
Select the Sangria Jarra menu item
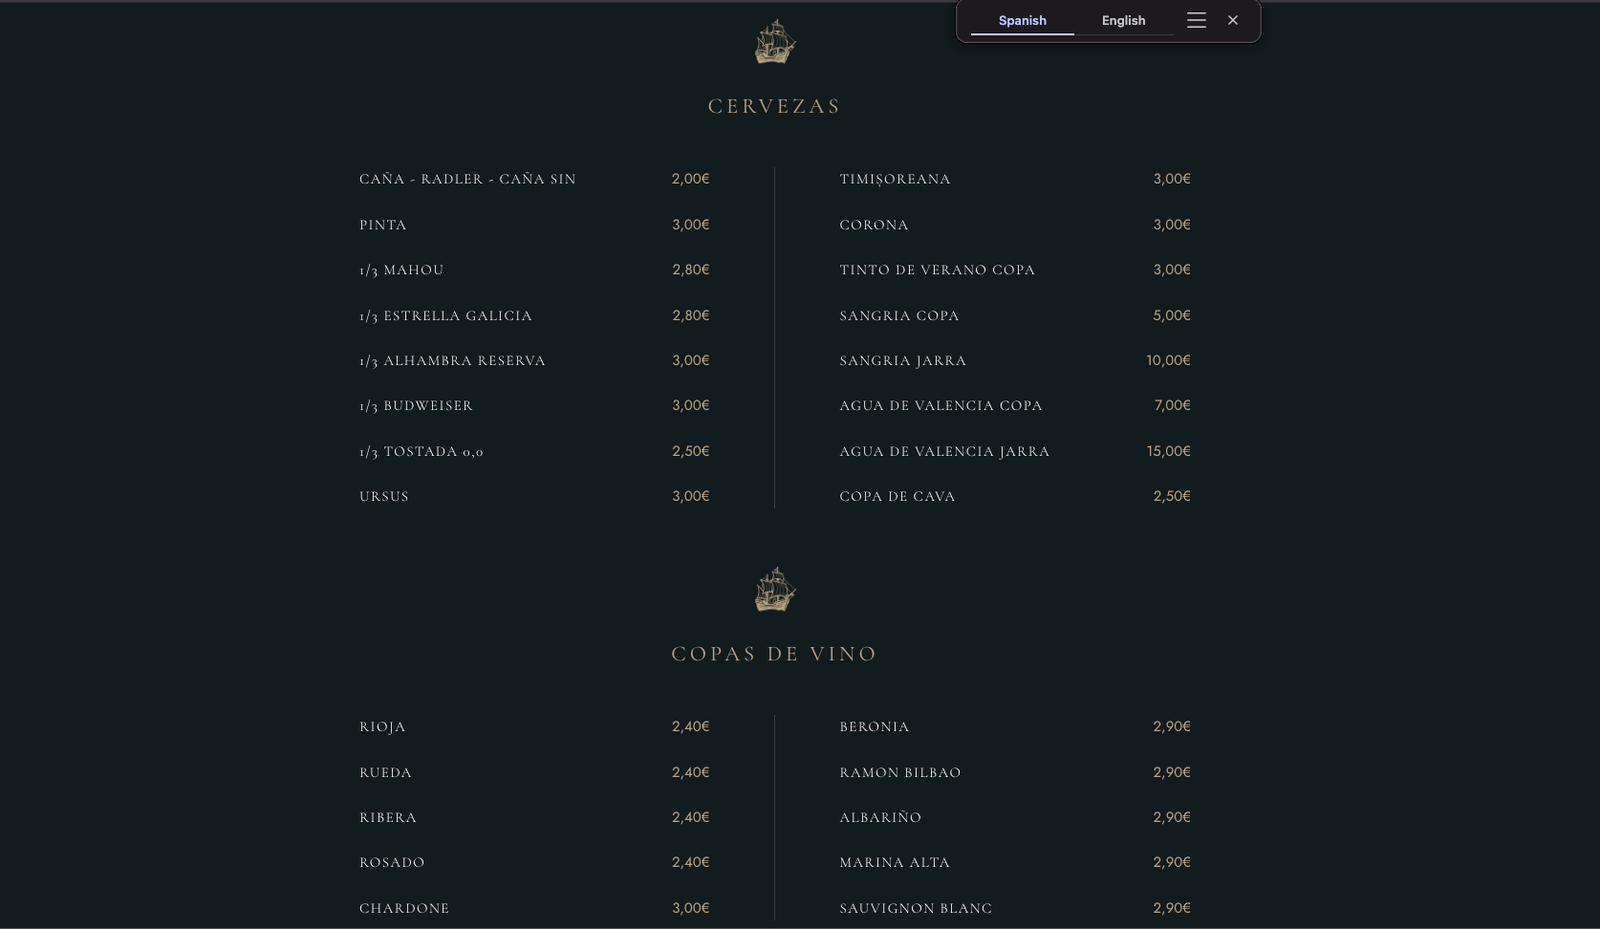[x=902, y=360]
